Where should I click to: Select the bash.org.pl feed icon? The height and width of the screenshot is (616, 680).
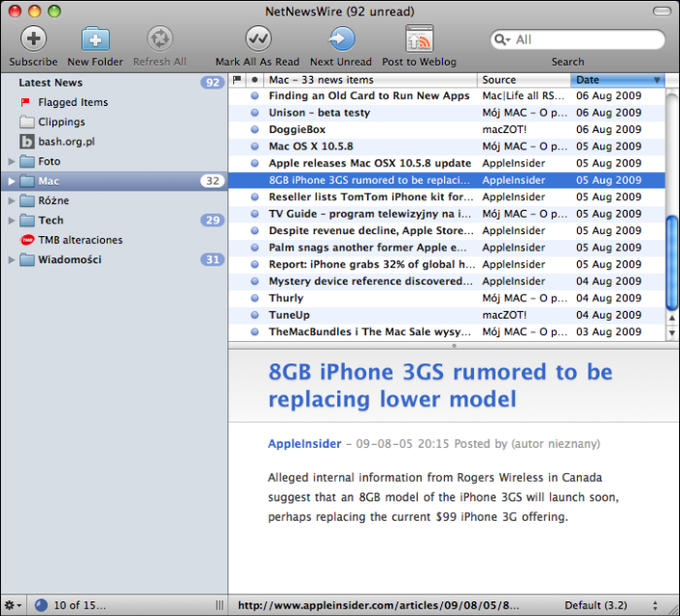tap(27, 141)
